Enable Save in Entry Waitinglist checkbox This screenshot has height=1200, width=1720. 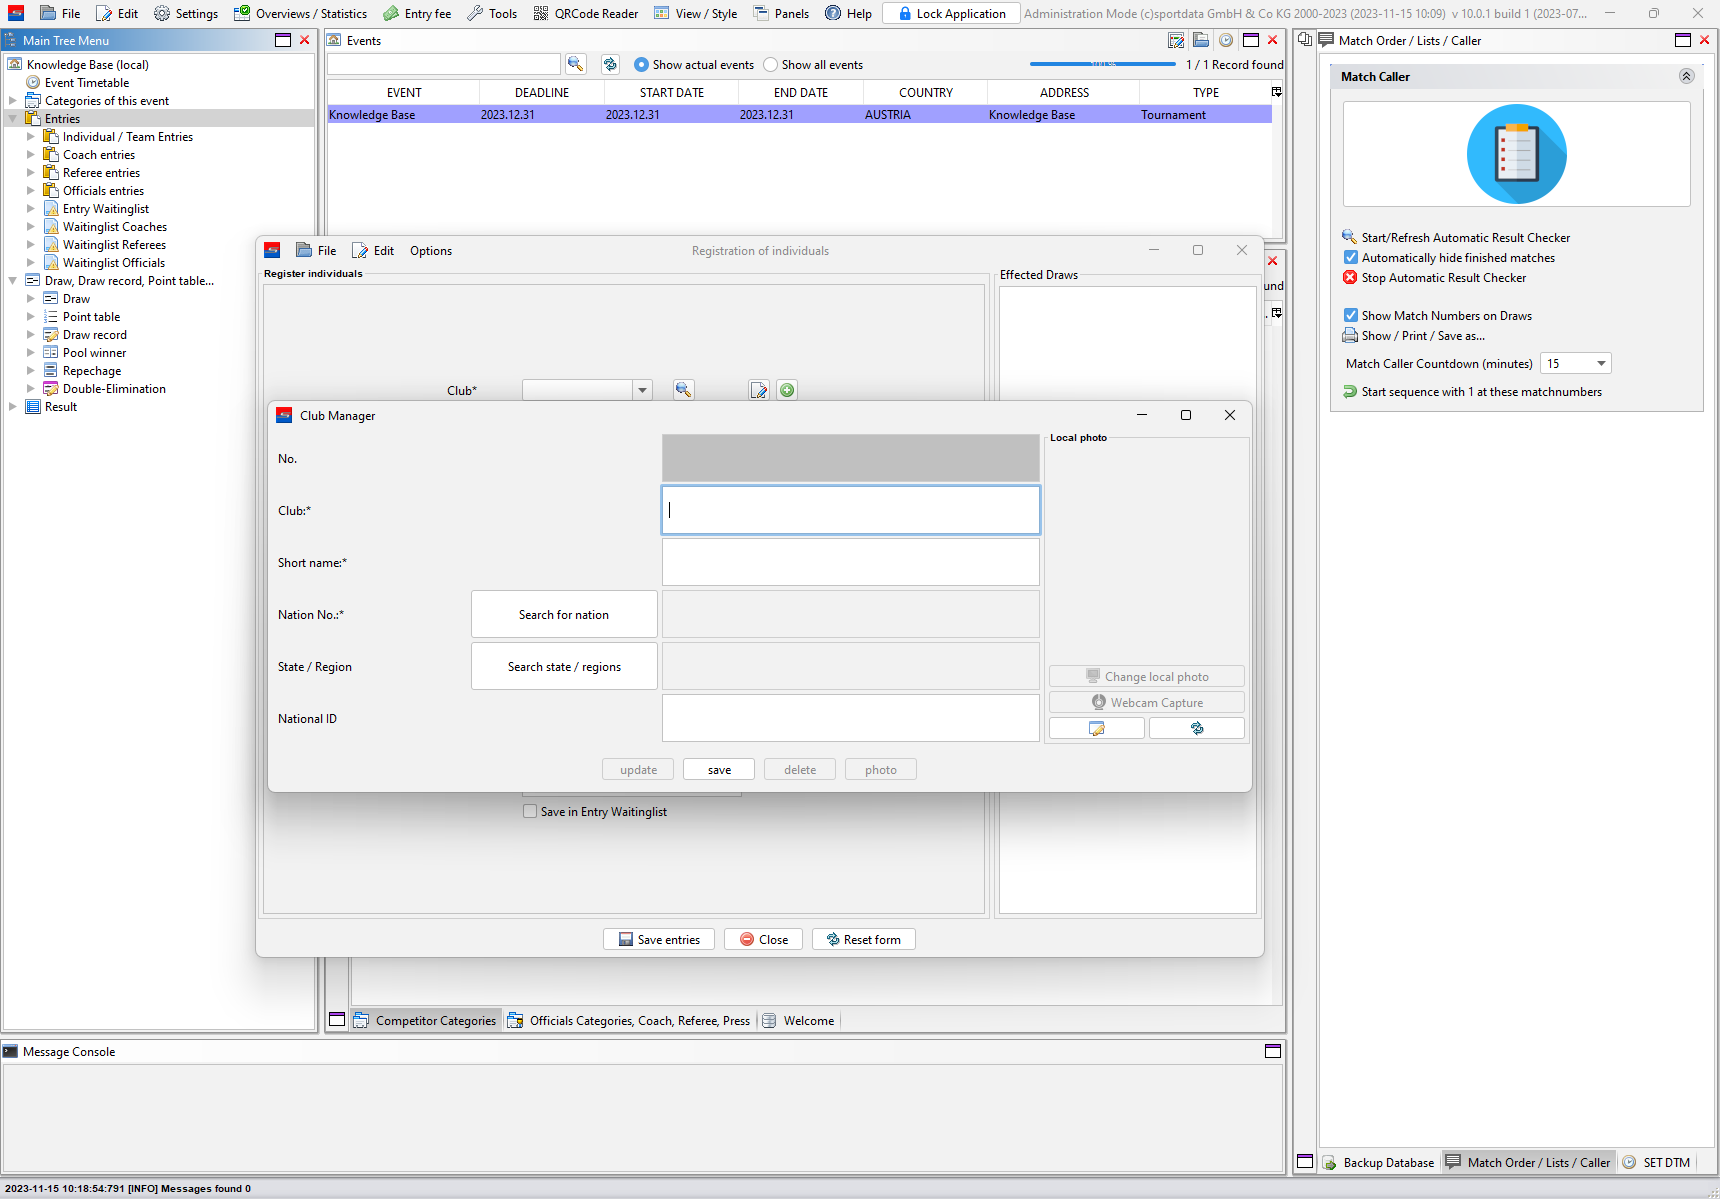(x=530, y=812)
